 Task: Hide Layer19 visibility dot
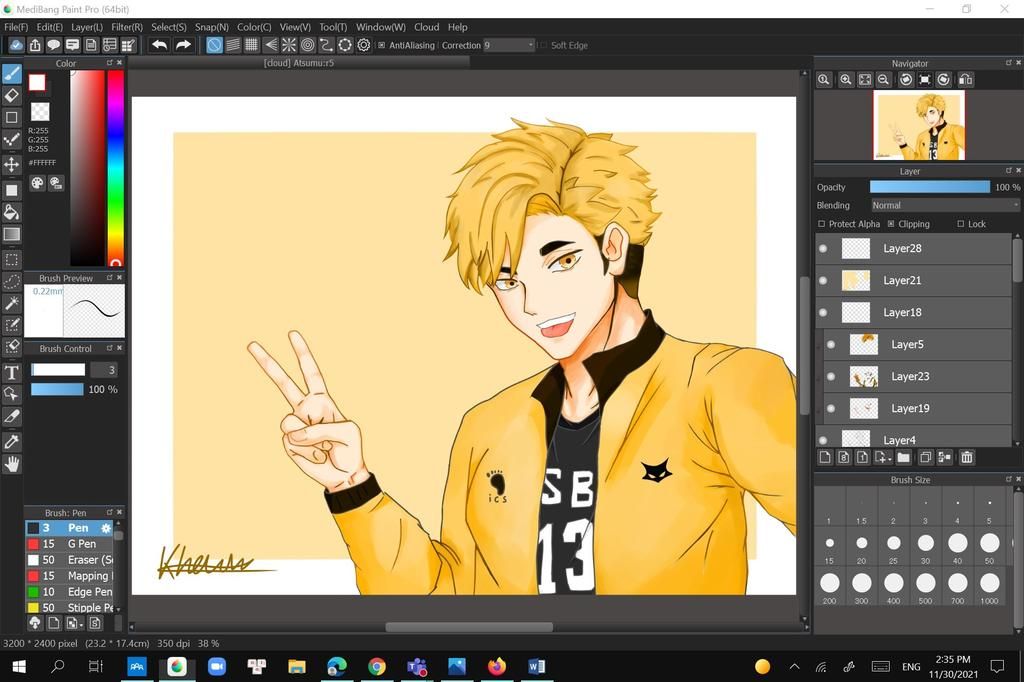[x=831, y=408]
